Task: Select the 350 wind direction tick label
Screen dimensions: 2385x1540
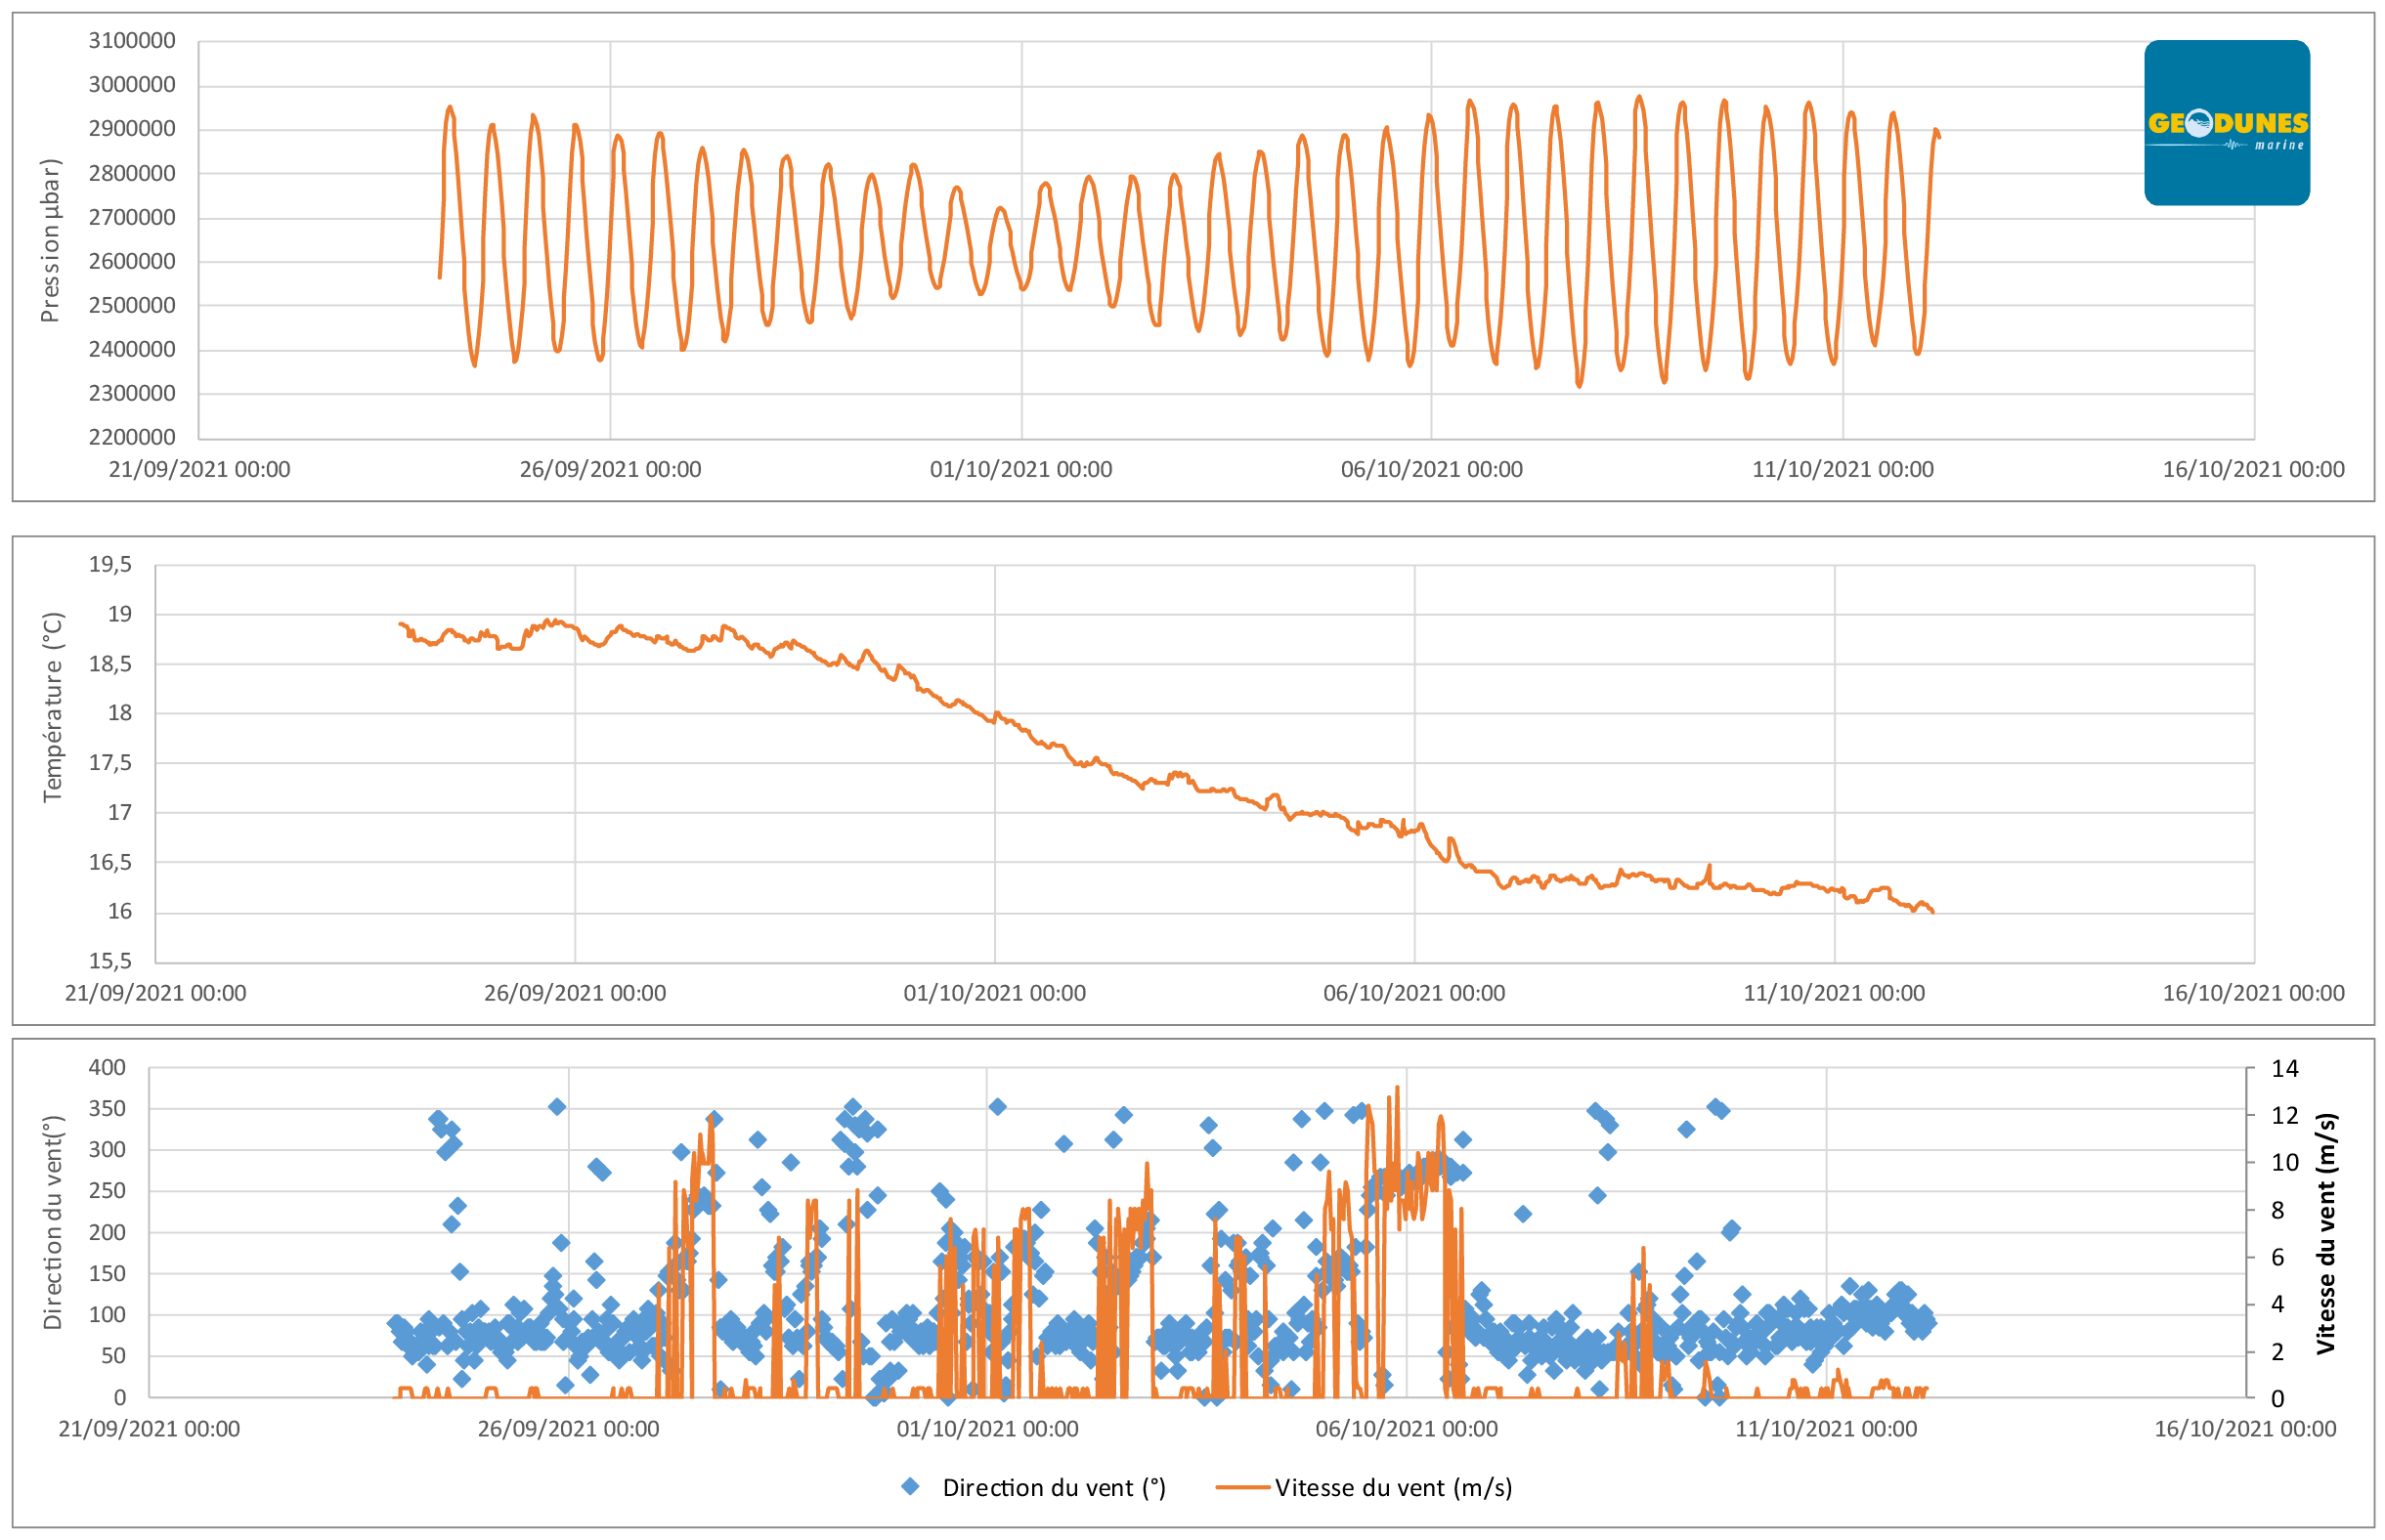Action: pos(107,1108)
